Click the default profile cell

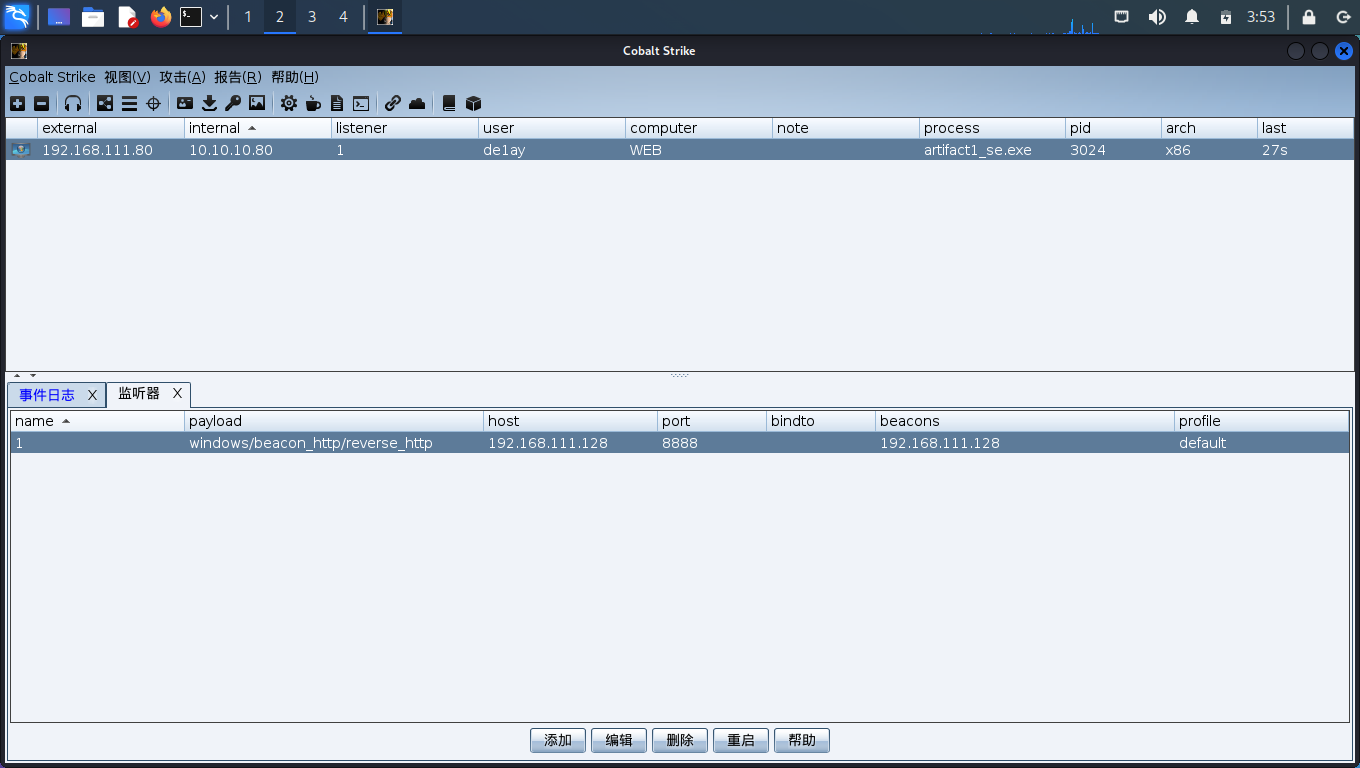pyautogui.click(x=1262, y=443)
